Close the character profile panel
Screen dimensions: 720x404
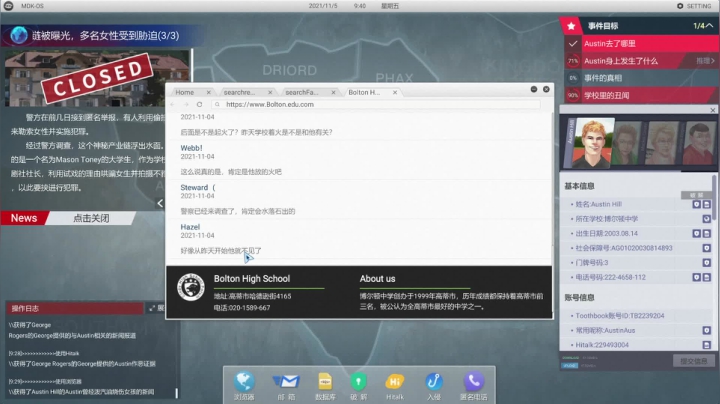coord(713,110)
